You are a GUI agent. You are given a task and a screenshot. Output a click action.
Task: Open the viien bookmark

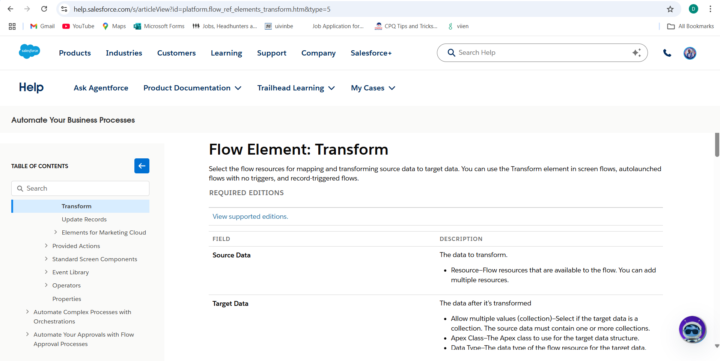458,26
